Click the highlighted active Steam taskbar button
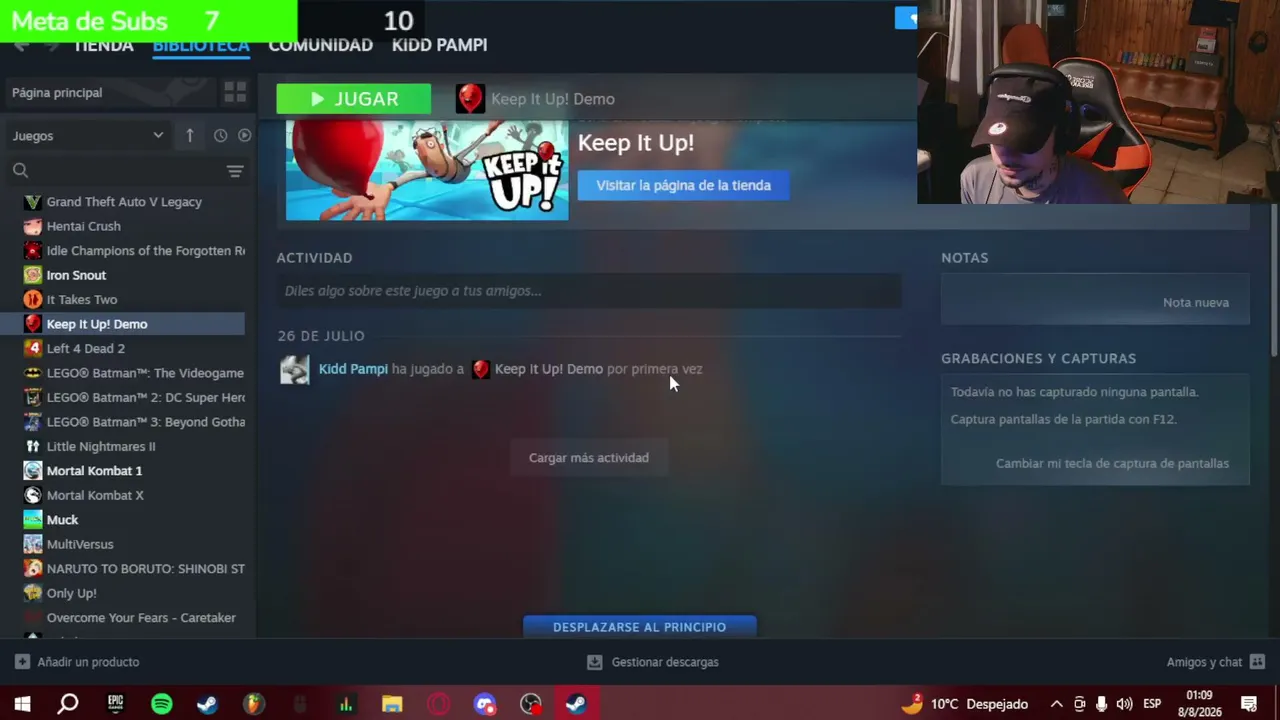Image resolution: width=1280 pixels, height=720 pixels. (x=576, y=704)
